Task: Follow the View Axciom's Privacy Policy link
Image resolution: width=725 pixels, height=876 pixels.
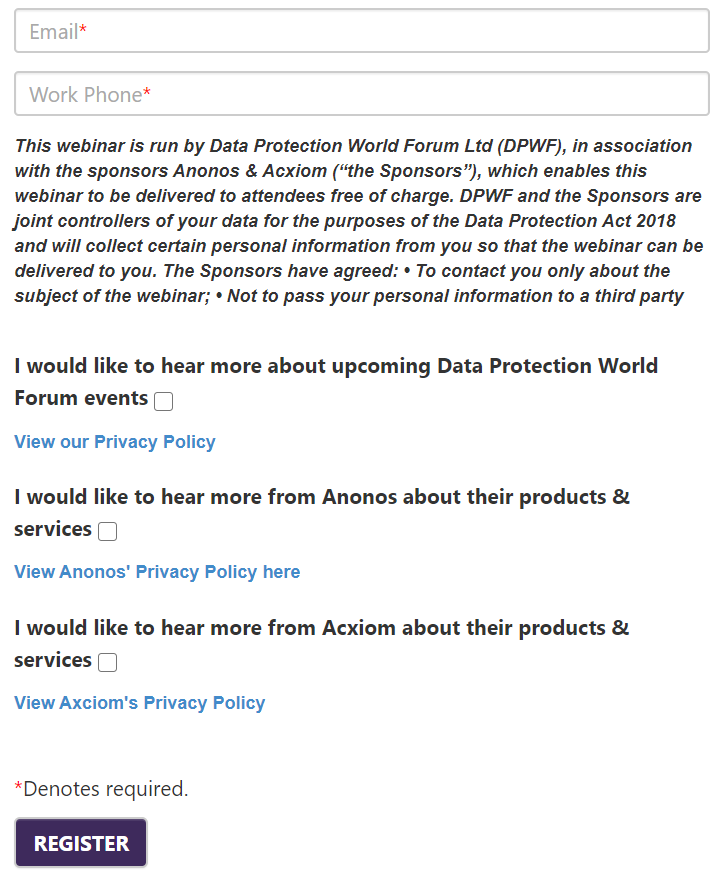Action: click(140, 703)
